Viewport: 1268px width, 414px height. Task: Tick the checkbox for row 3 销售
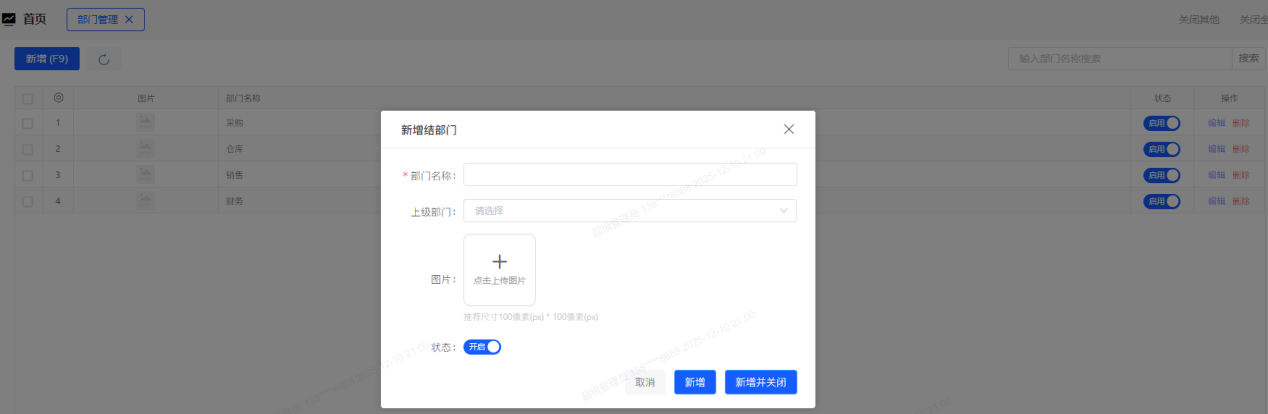coord(27,175)
